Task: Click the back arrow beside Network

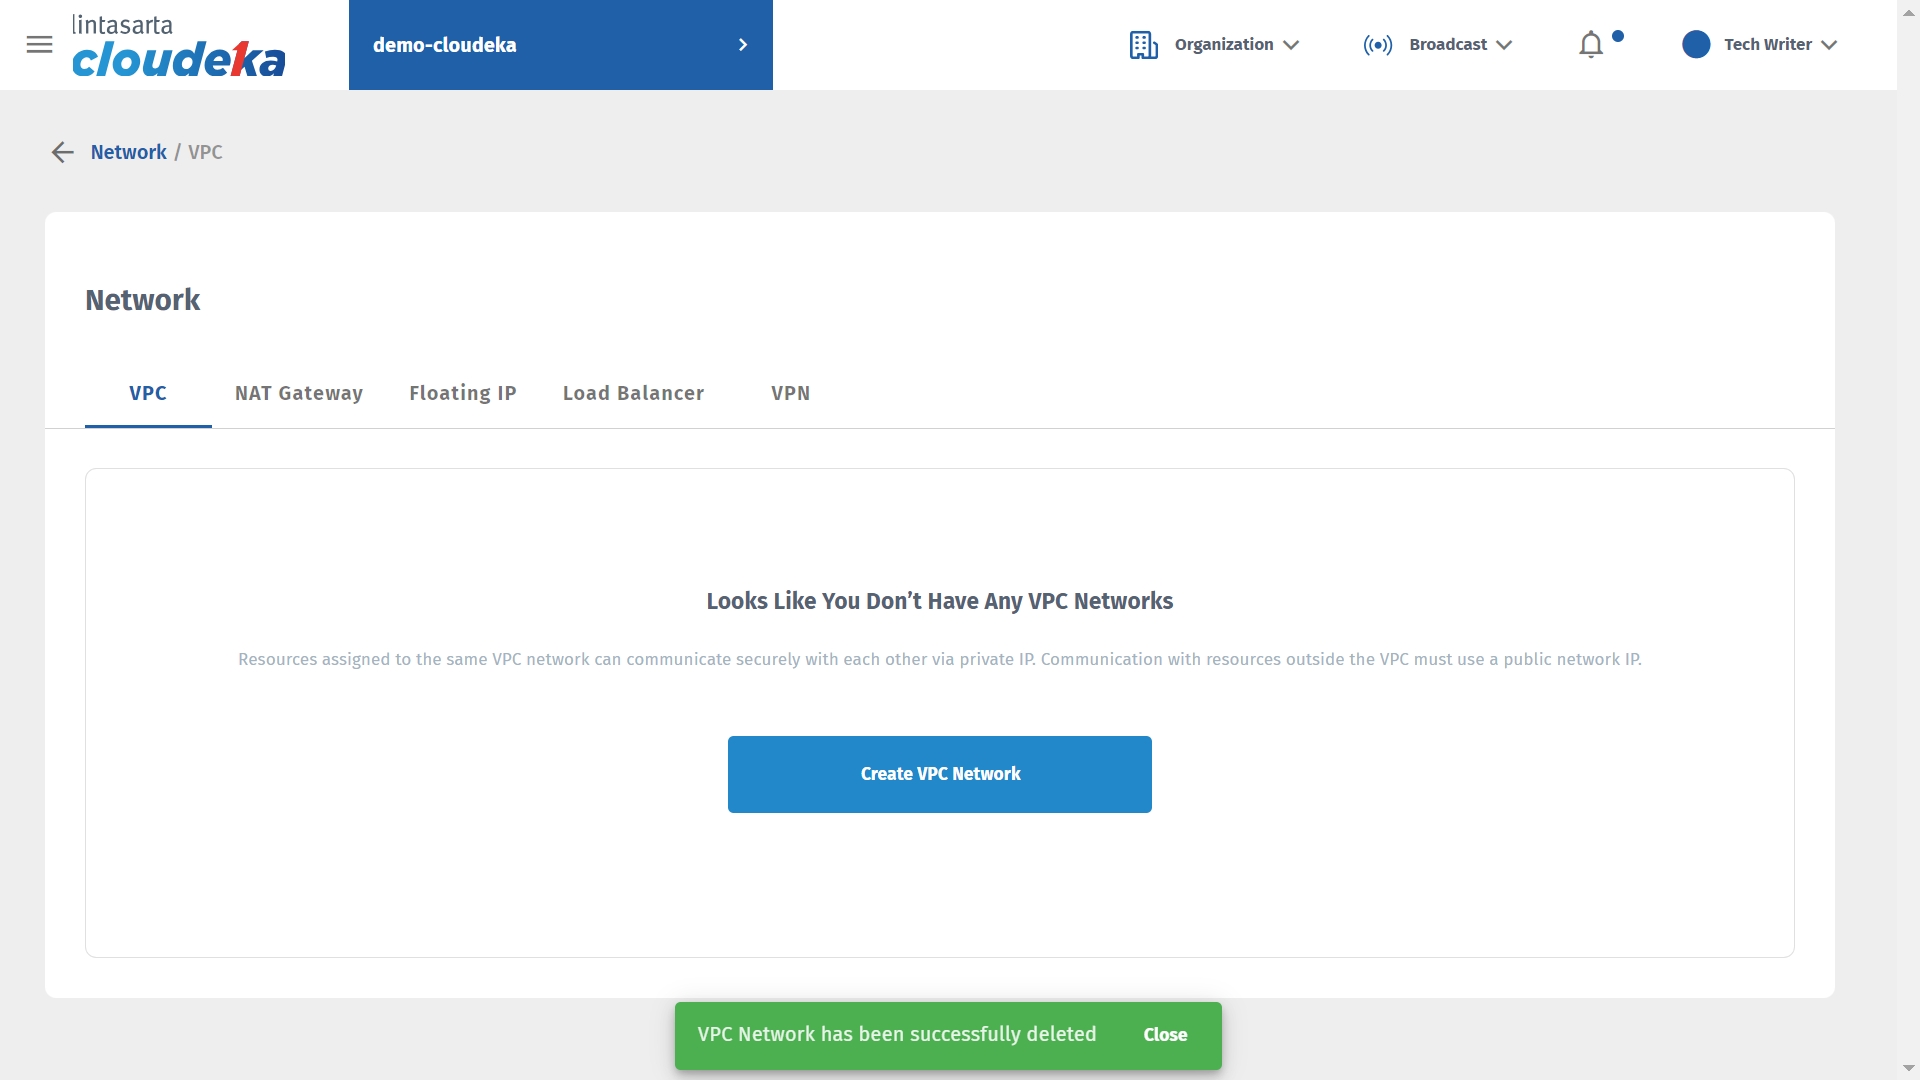Action: coord(62,152)
